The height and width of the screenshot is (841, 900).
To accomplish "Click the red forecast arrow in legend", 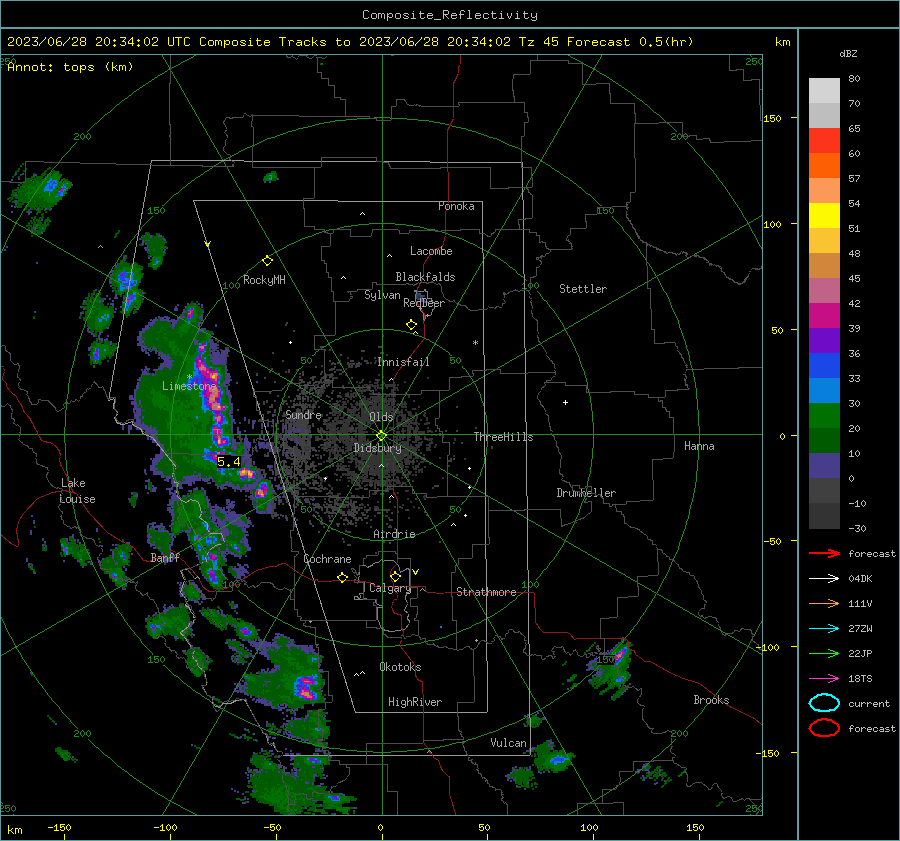I will [824, 553].
